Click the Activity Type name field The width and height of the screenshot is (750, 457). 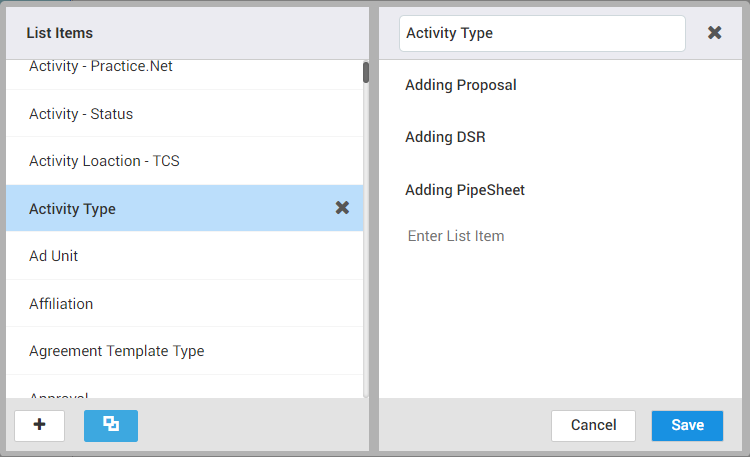pyautogui.click(x=541, y=33)
